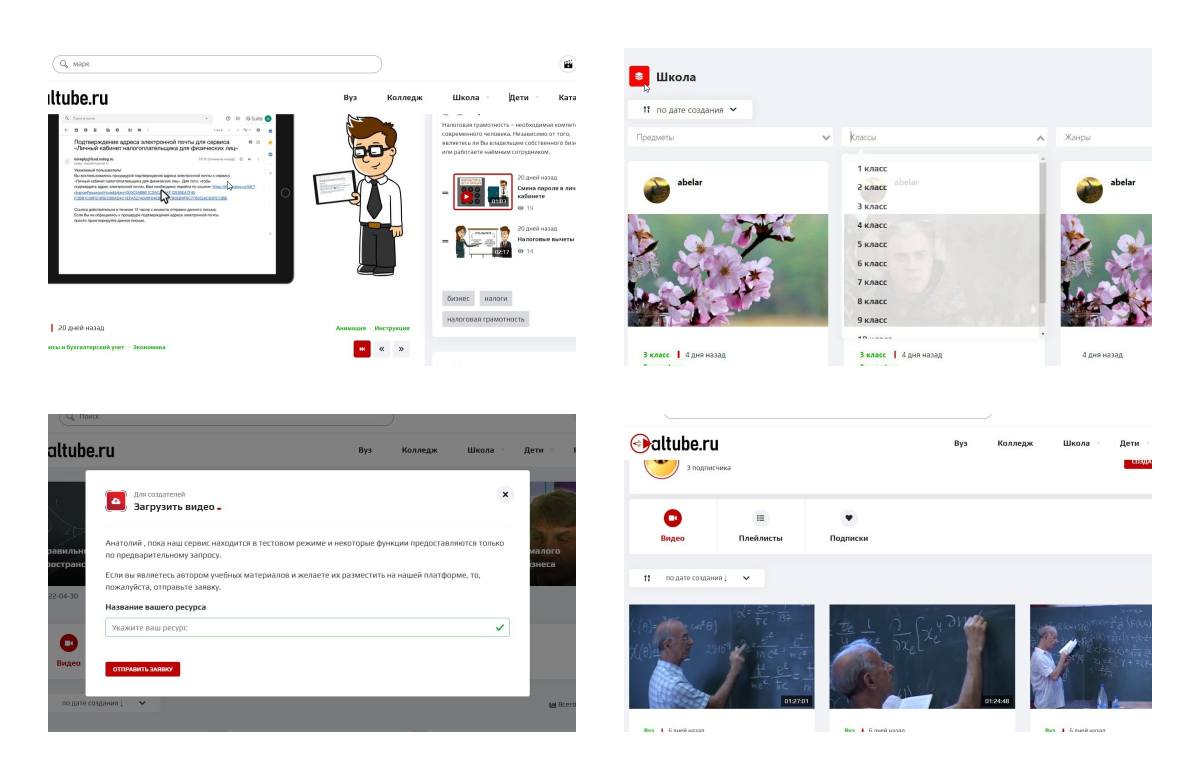
Task: Collapse the Классы dropdown using its arrow
Action: coord(1039,138)
